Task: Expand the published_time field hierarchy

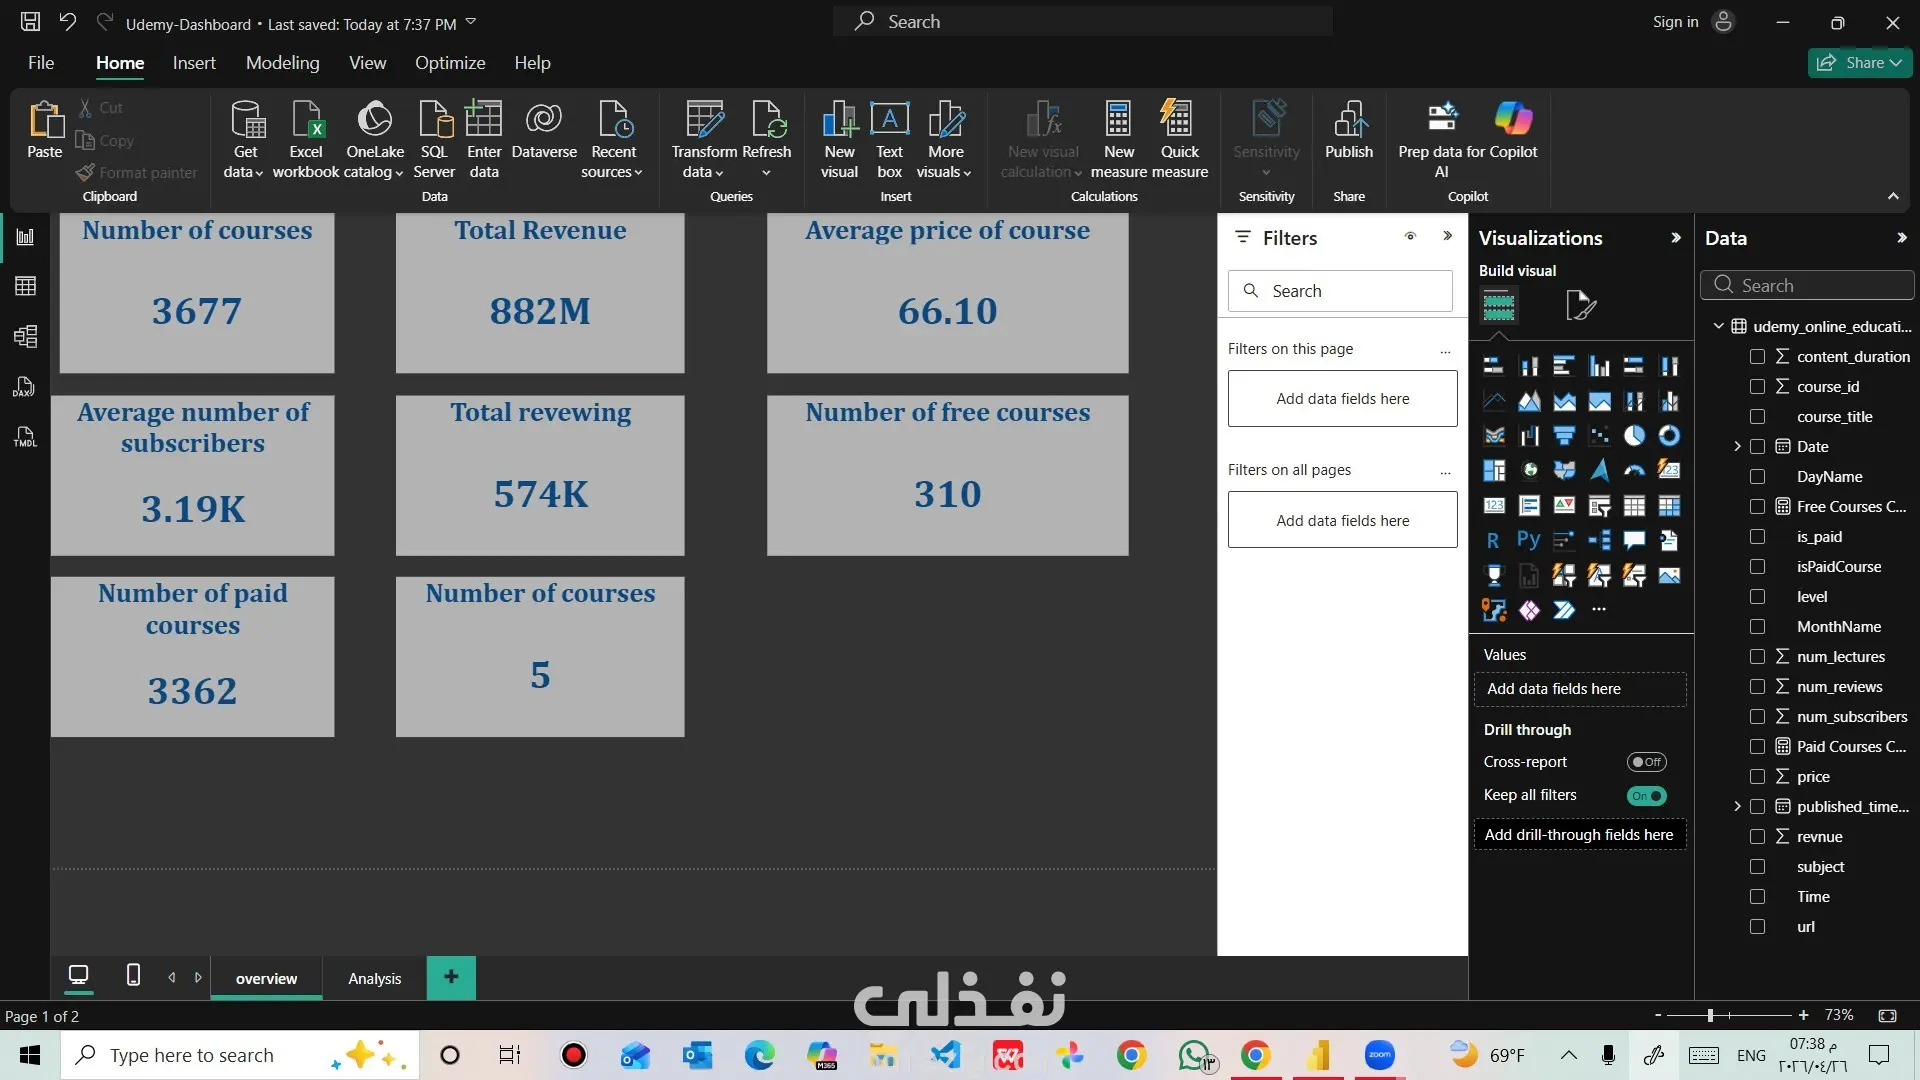Action: pyautogui.click(x=1737, y=807)
